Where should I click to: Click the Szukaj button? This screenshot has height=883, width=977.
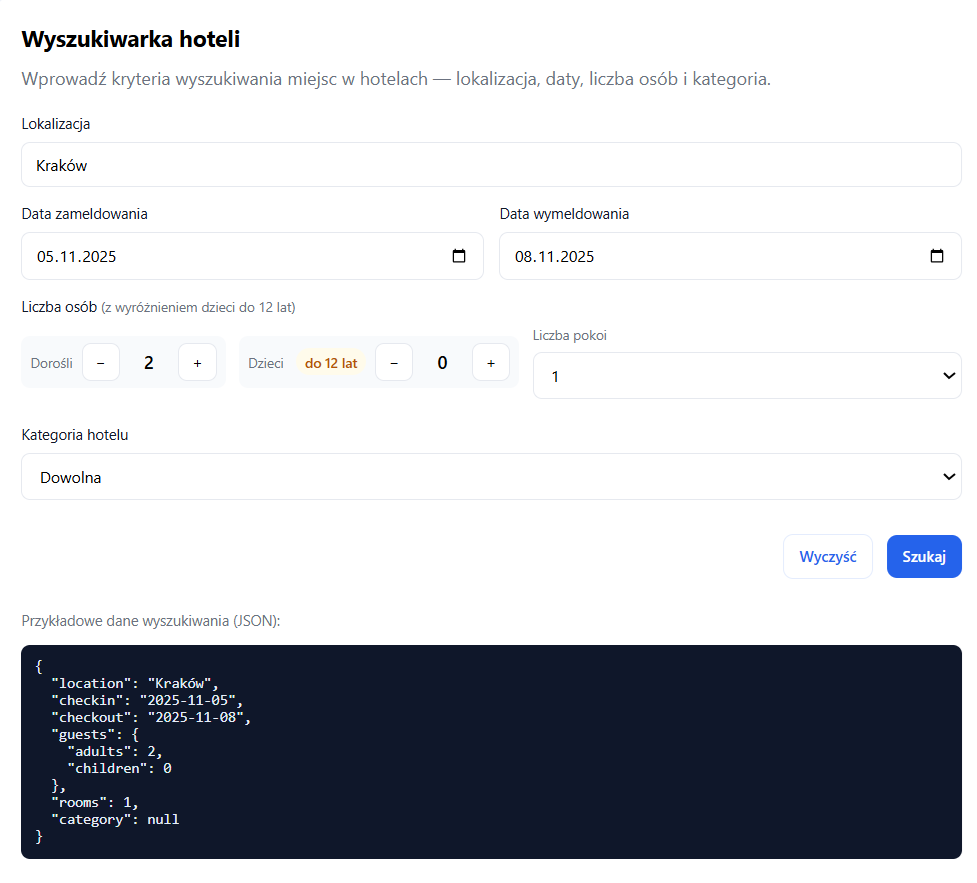(x=923, y=557)
